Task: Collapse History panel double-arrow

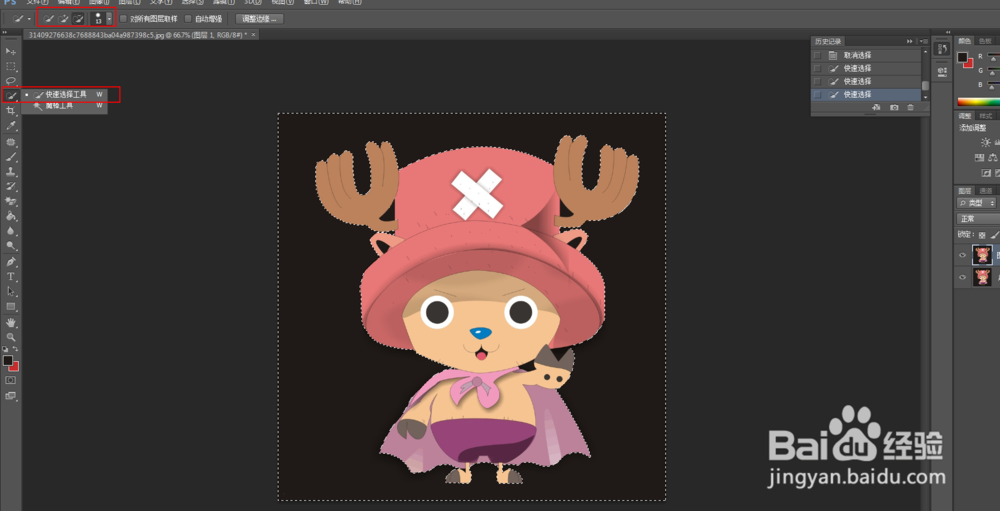Action: point(909,41)
